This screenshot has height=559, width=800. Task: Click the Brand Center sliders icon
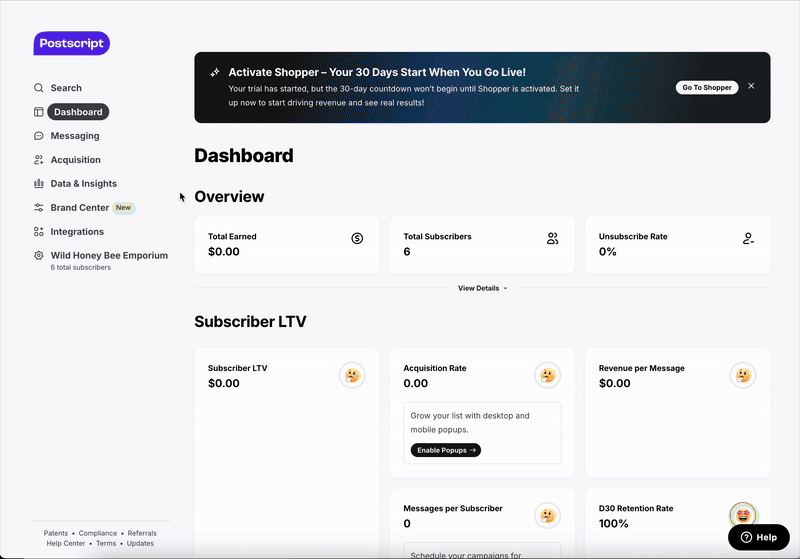[x=39, y=208]
